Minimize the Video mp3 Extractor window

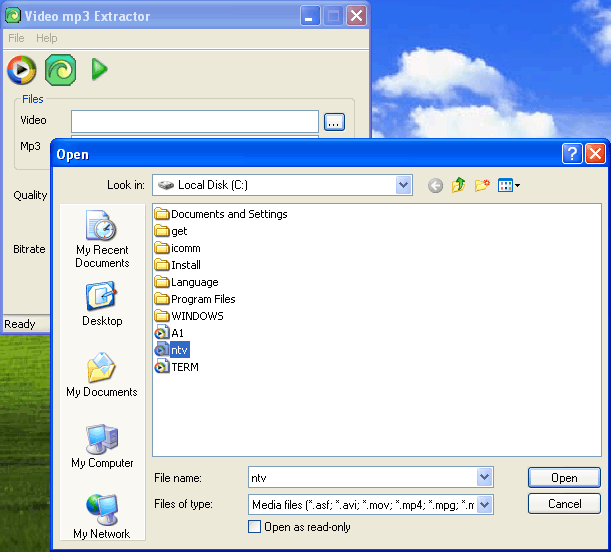point(310,16)
